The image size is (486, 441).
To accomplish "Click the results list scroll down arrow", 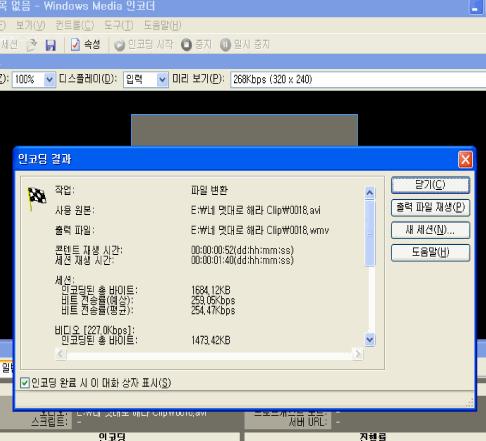I will tap(370, 340).
